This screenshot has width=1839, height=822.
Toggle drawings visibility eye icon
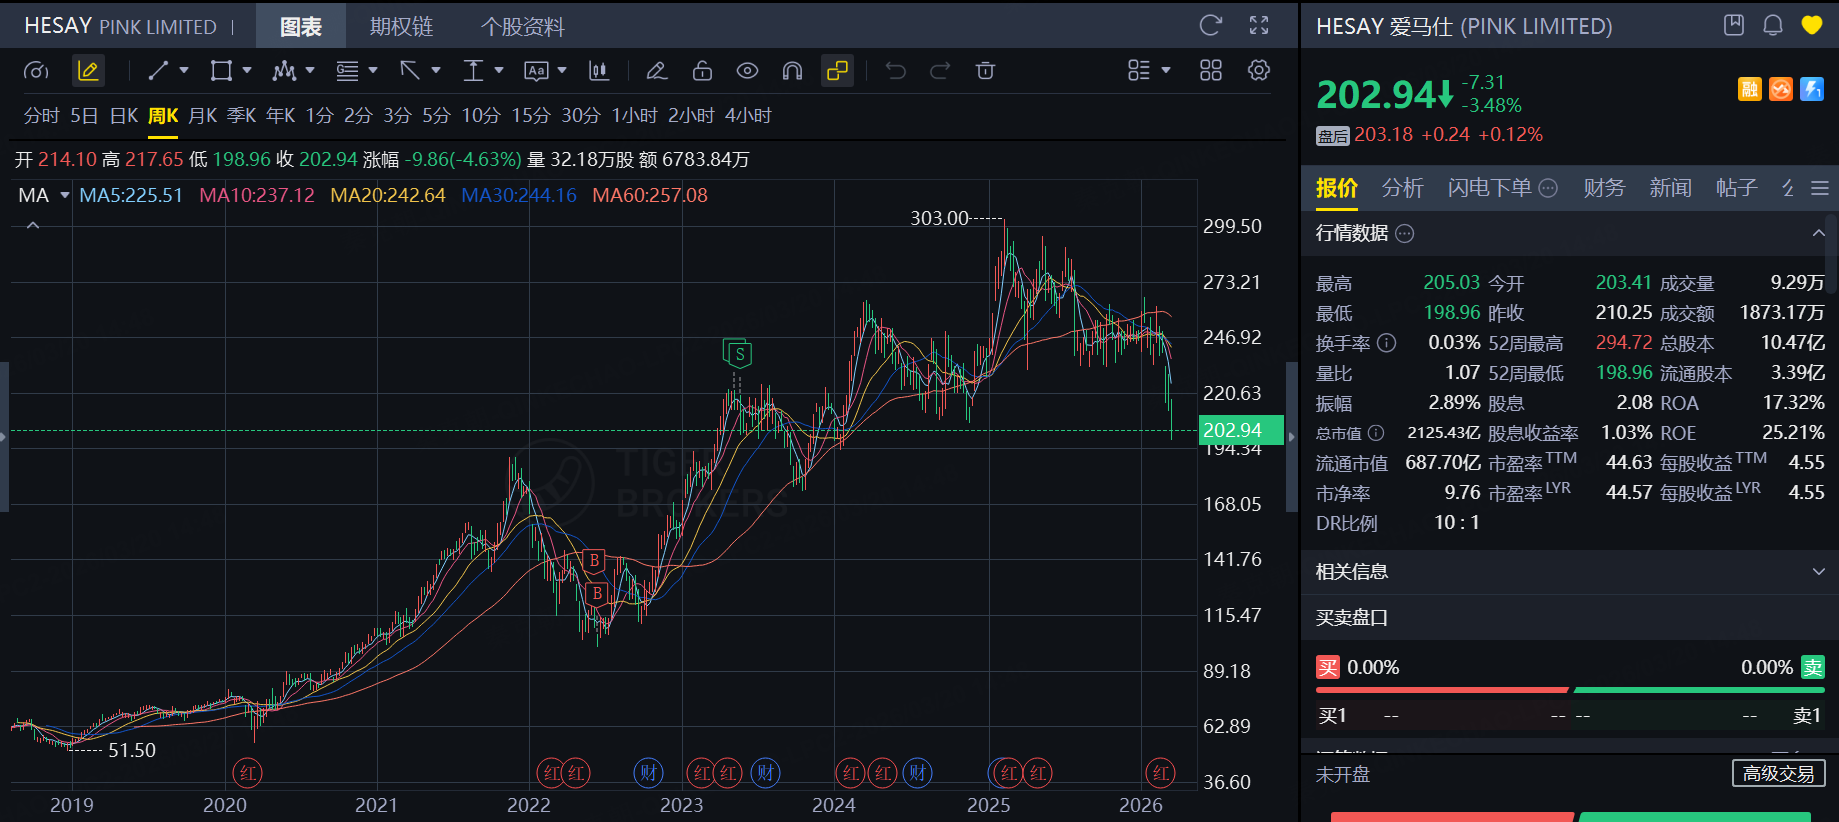(747, 71)
